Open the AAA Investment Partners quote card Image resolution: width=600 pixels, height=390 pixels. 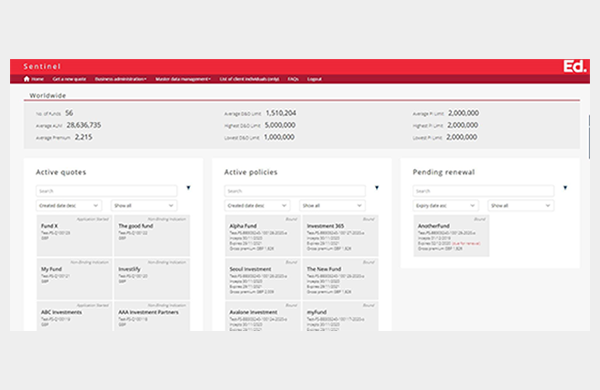coord(152,316)
